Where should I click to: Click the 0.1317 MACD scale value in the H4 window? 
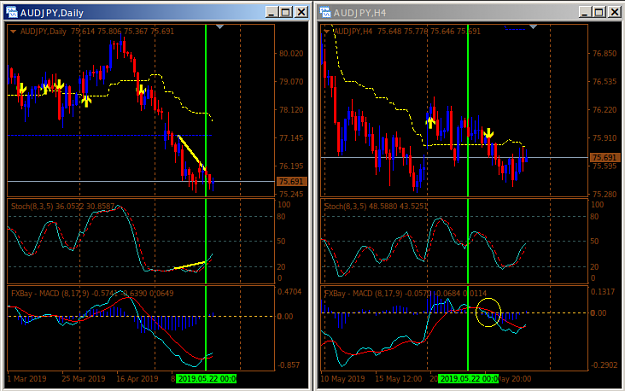[603, 292]
